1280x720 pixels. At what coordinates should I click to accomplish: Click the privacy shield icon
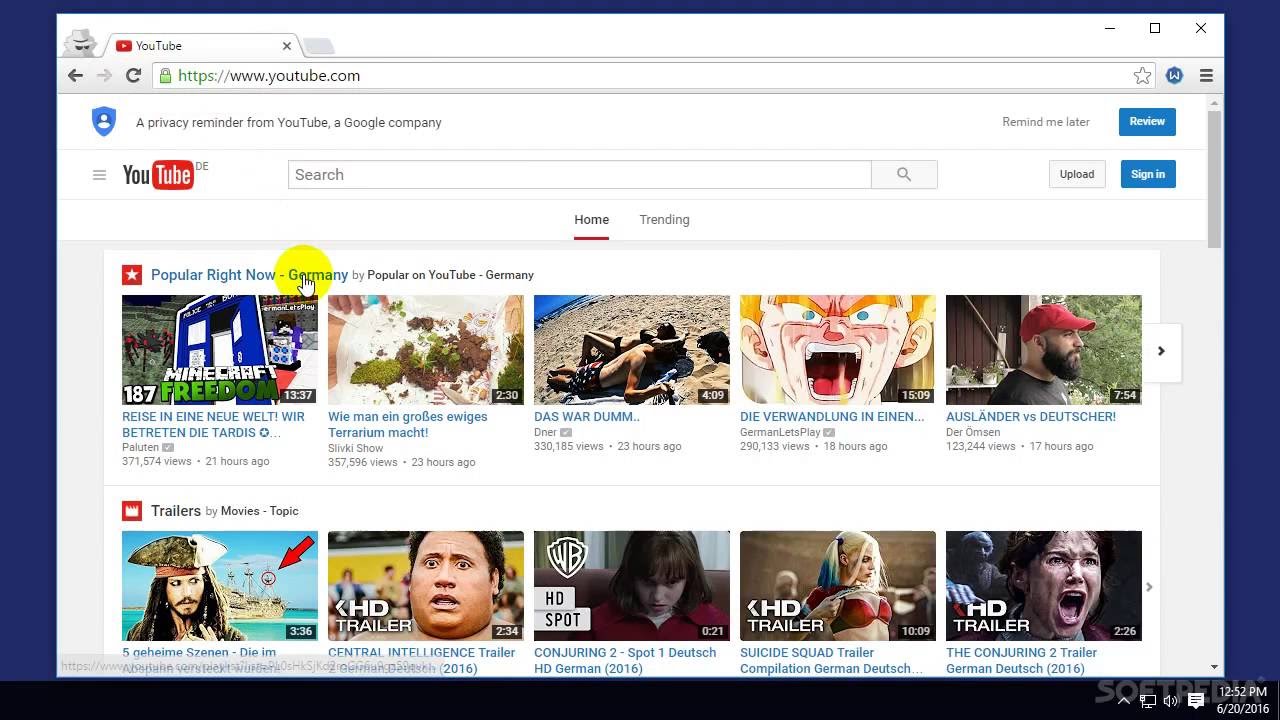(x=104, y=122)
